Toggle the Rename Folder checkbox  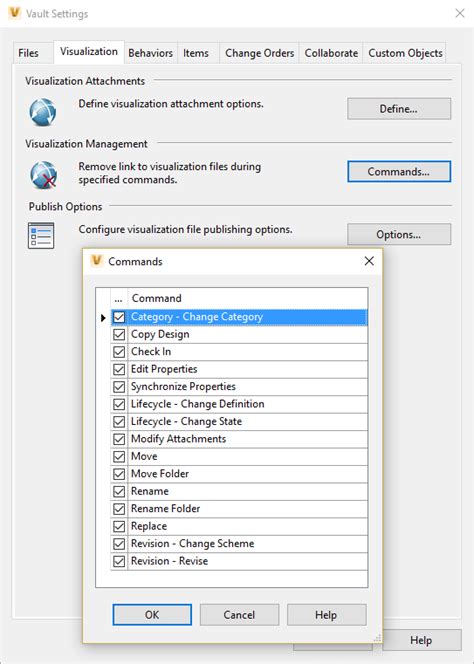[119, 509]
